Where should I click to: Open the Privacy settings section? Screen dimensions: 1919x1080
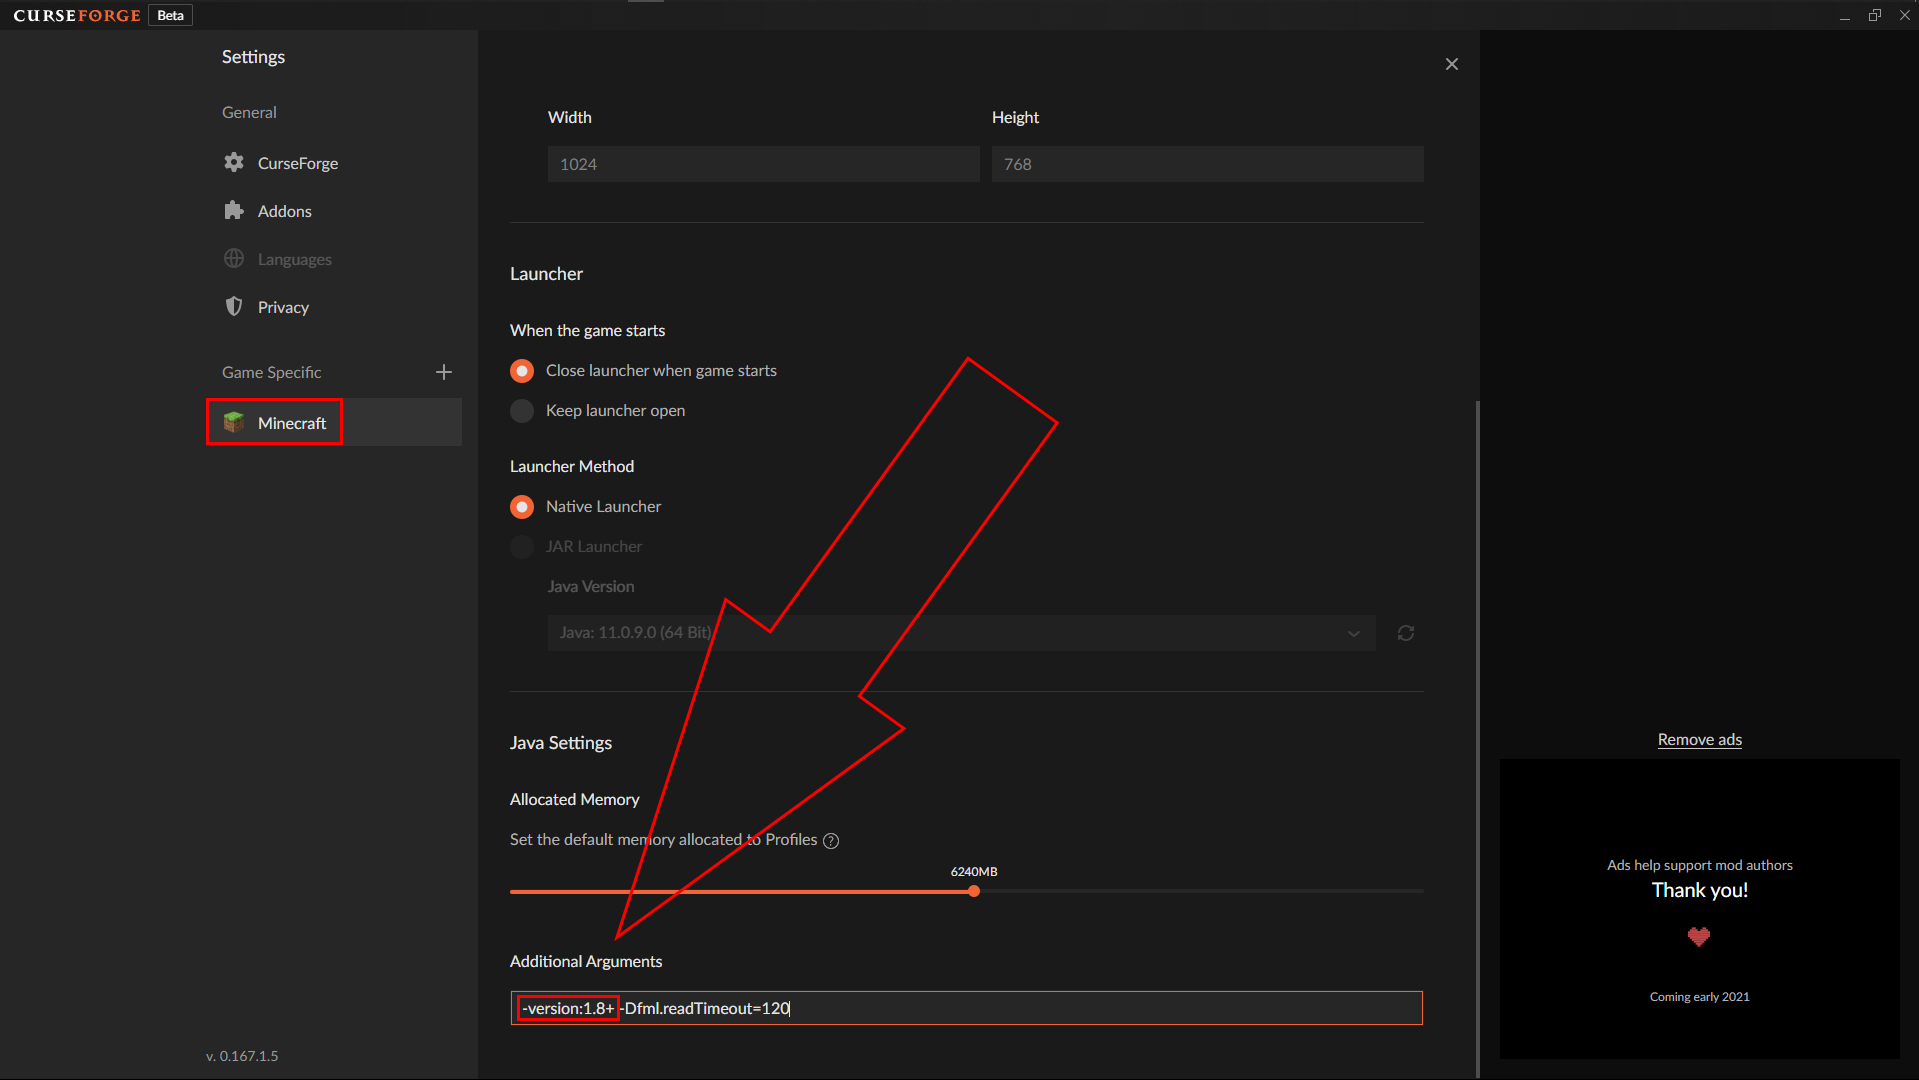tap(333, 307)
